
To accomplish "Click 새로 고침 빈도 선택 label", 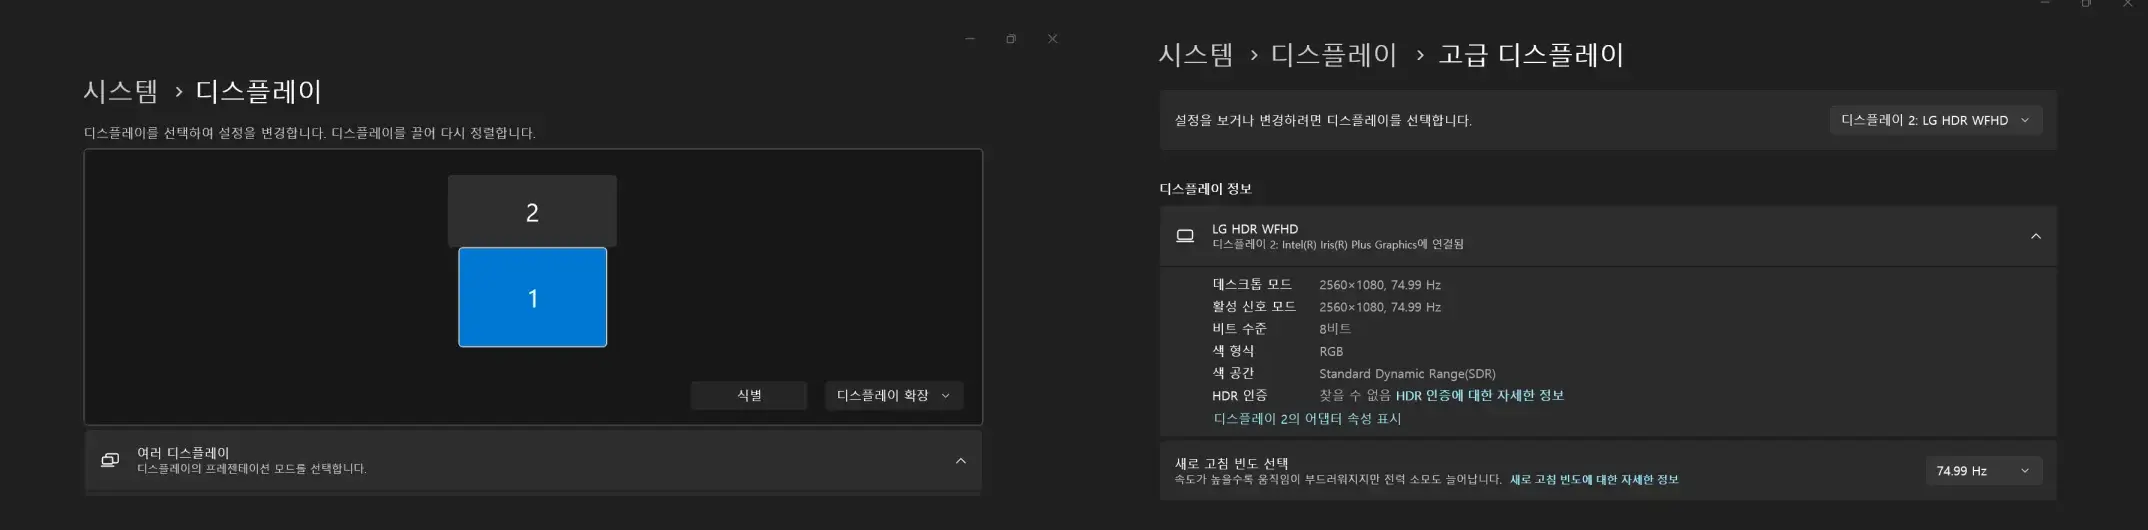I will (1231, 463).
